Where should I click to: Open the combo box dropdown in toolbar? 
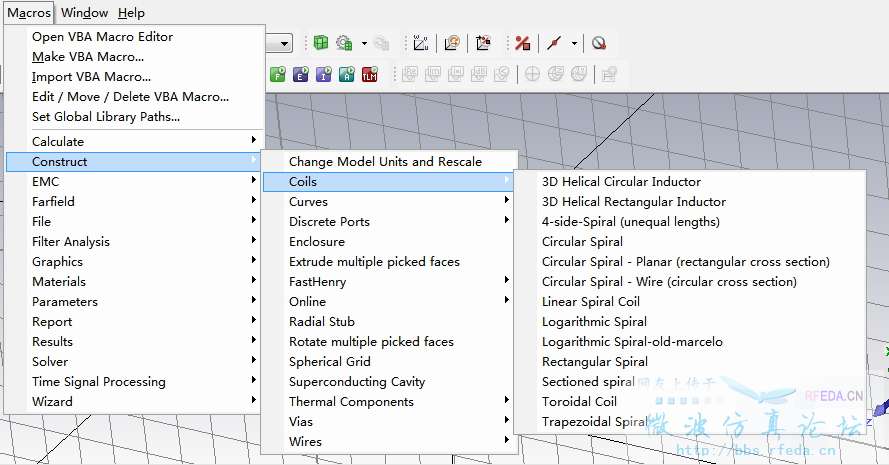tap(285, 43)
